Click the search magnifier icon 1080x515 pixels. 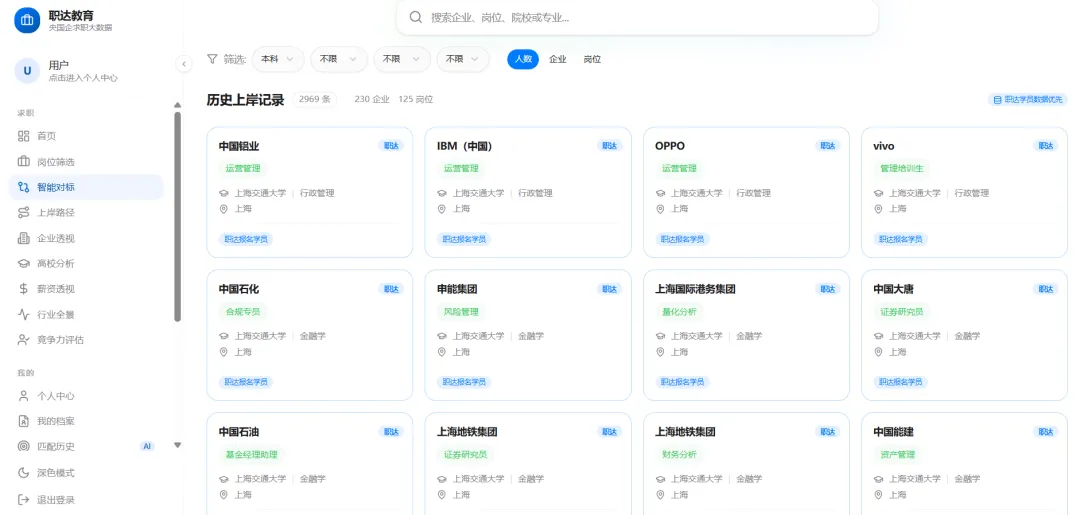pyautogui.click(x=415, y=17)
